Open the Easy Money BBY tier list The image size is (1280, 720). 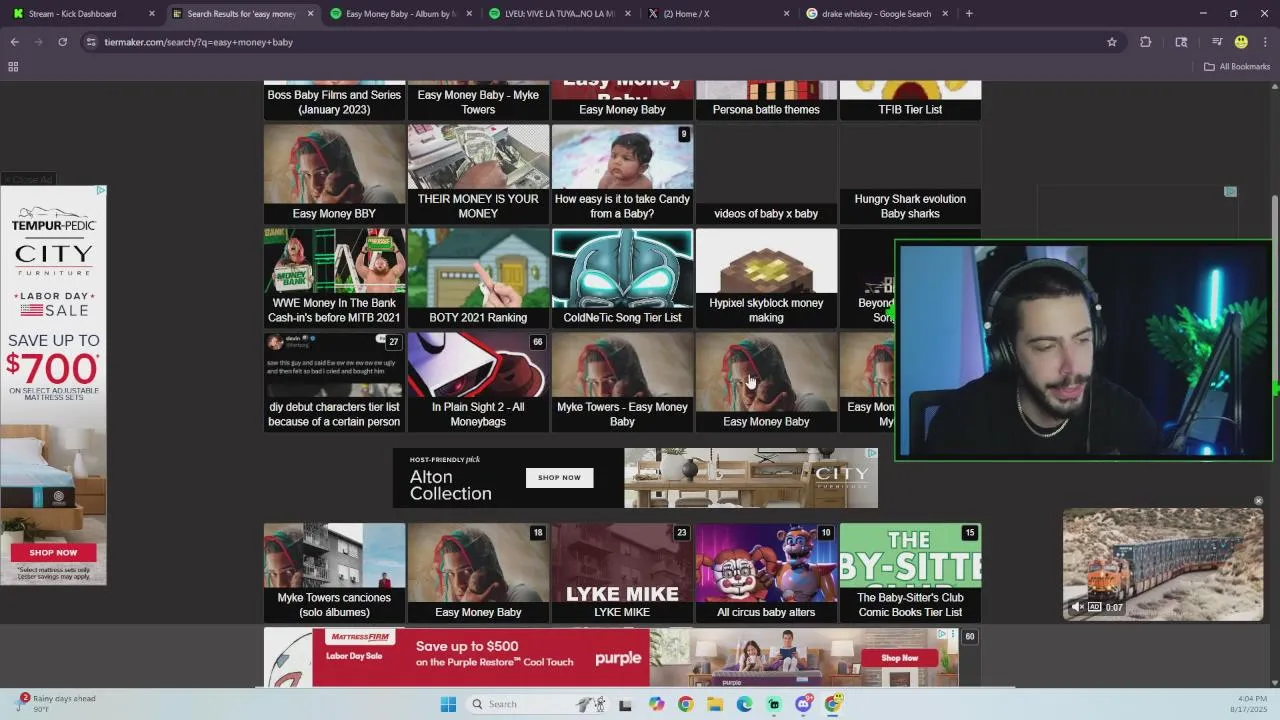tap(334, 174)
